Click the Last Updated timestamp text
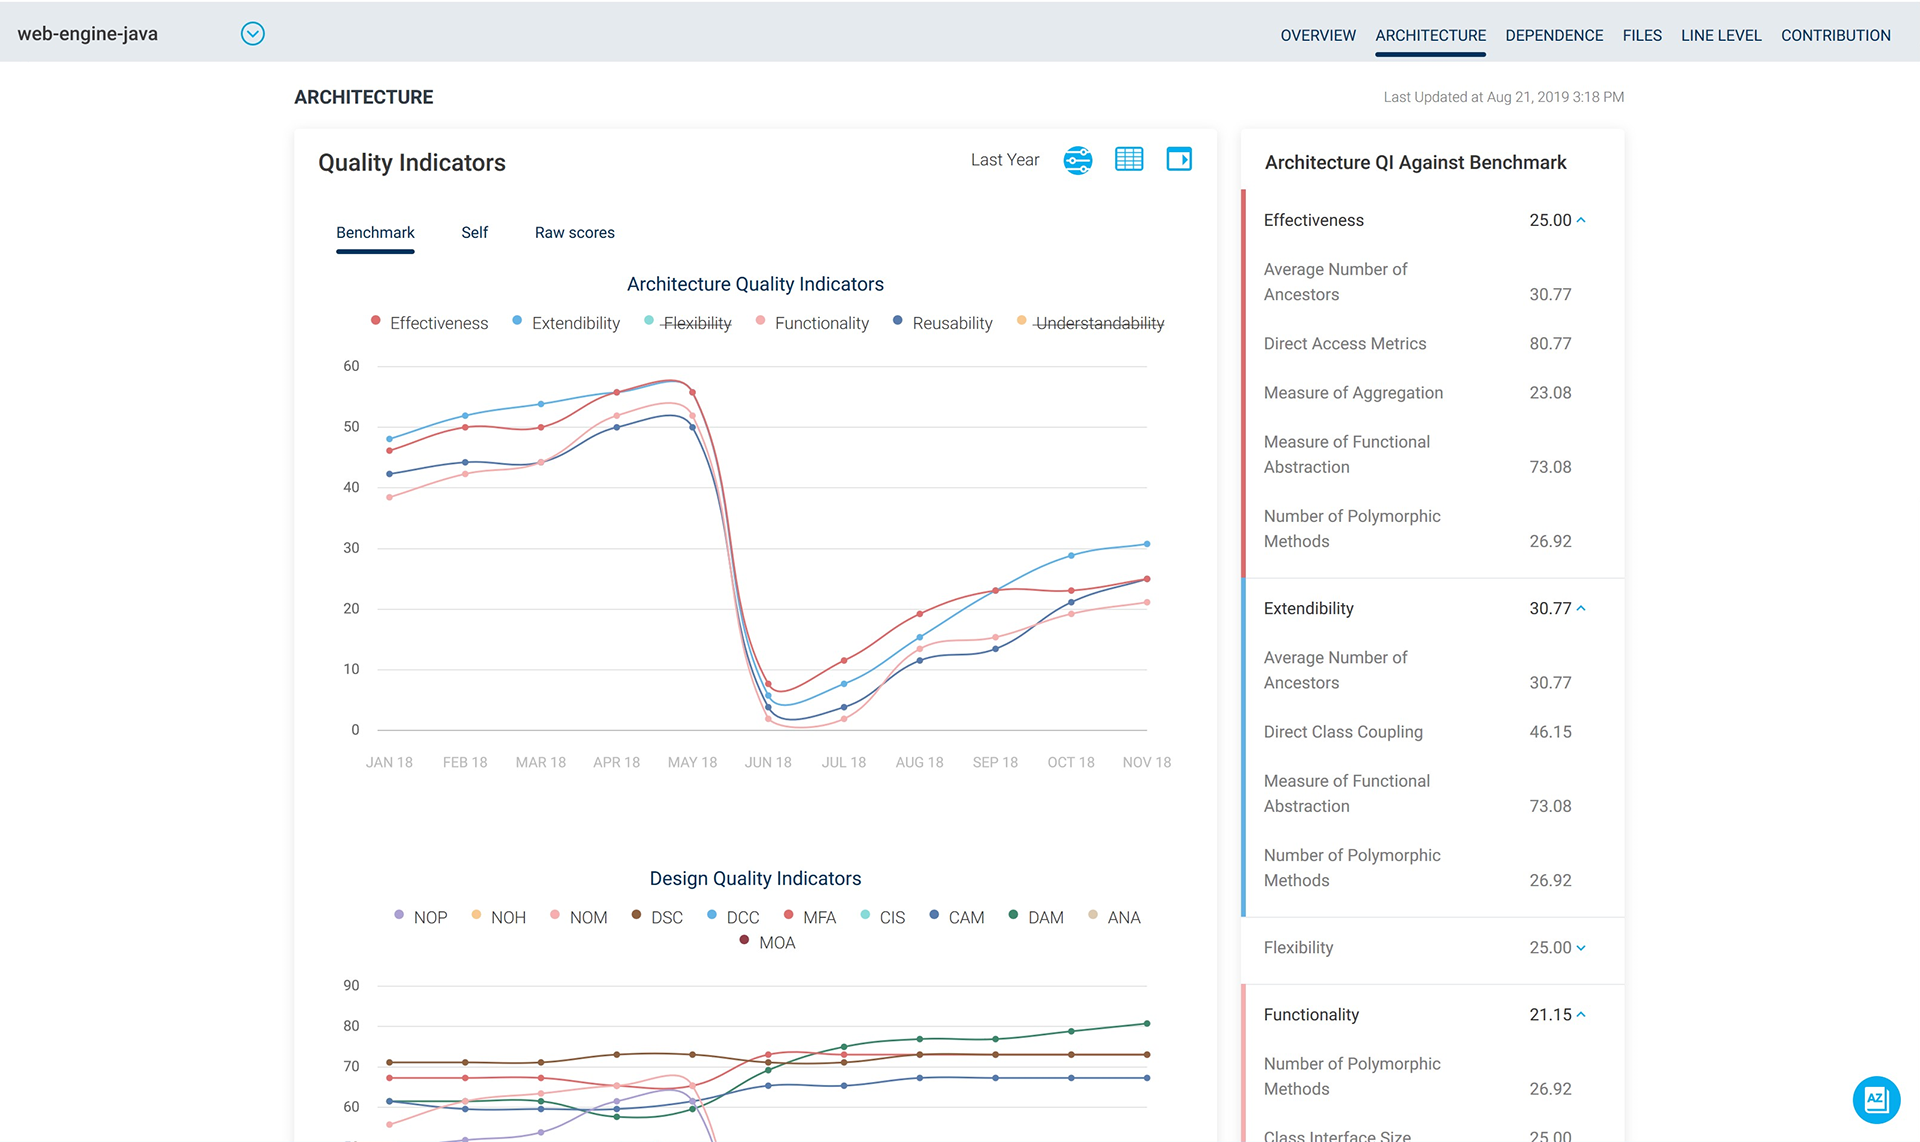Viewport: 1920px width, 1142px height. [x=1503, y=97]
